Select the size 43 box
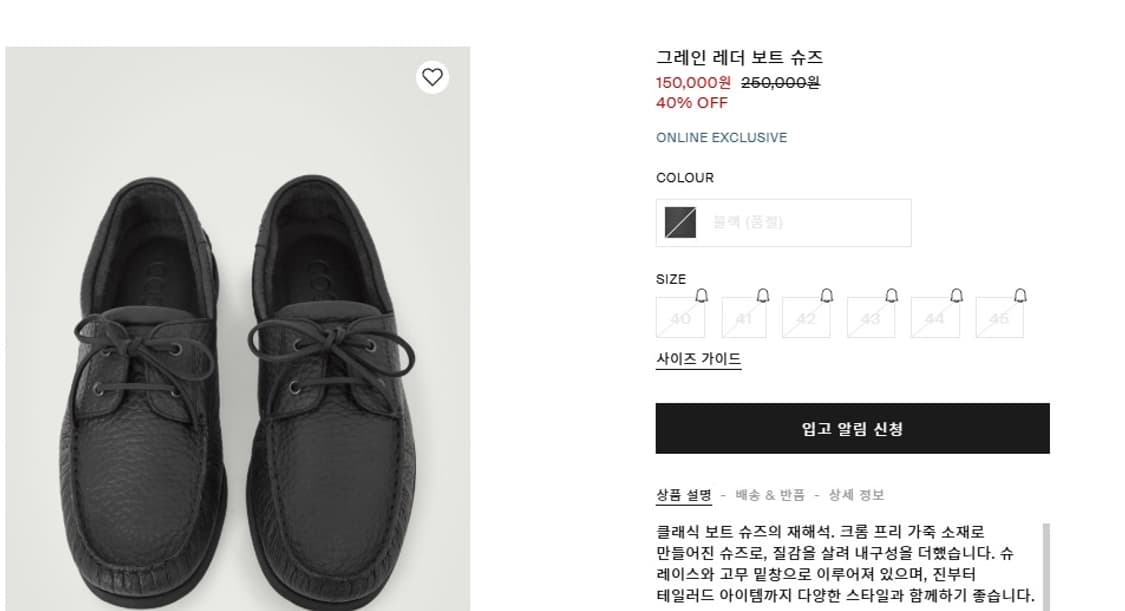The image size is (1125, 611). (x=870, y=318)
